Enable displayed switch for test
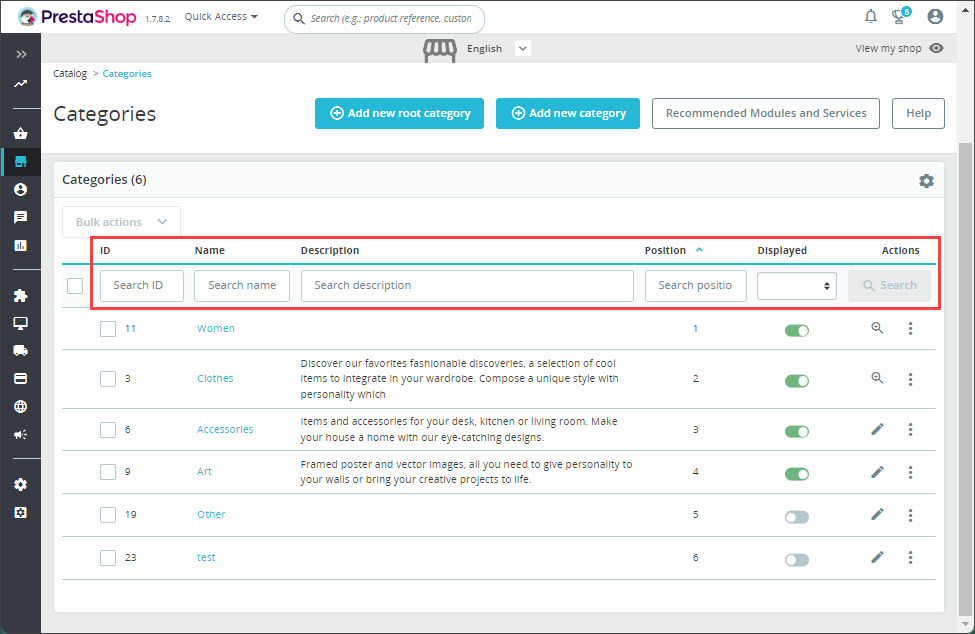Viewport: 975px width, 634px height. tap(797, 560)
